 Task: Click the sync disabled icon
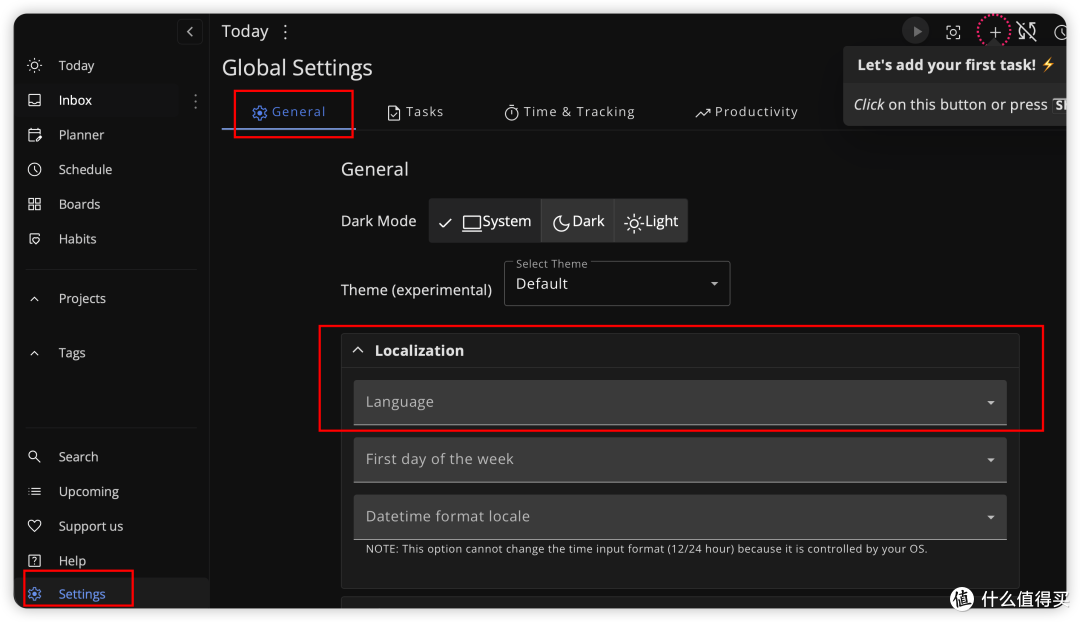(1027, 31)
